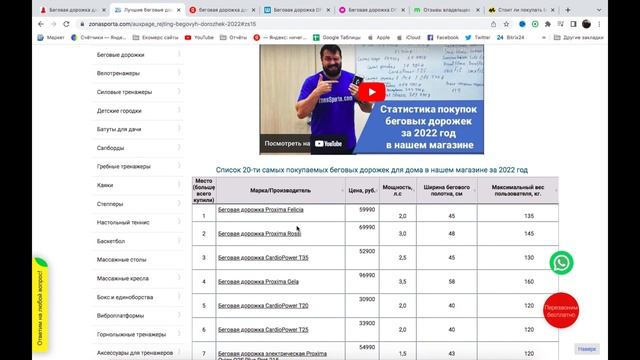Open Сапборды category in sidebar
Image resolution: width=640 pixels, height=360 pixels.
pos(110,148)
